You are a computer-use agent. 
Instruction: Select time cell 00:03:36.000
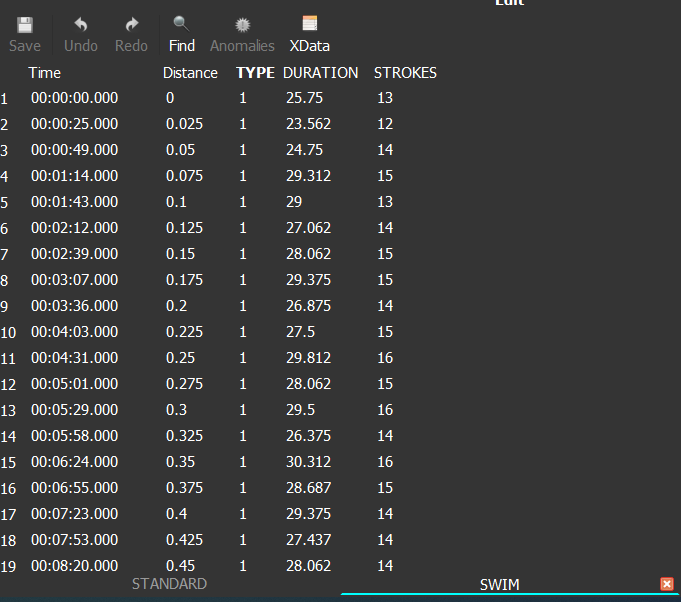pyautogui.click(x=75, y=306)
